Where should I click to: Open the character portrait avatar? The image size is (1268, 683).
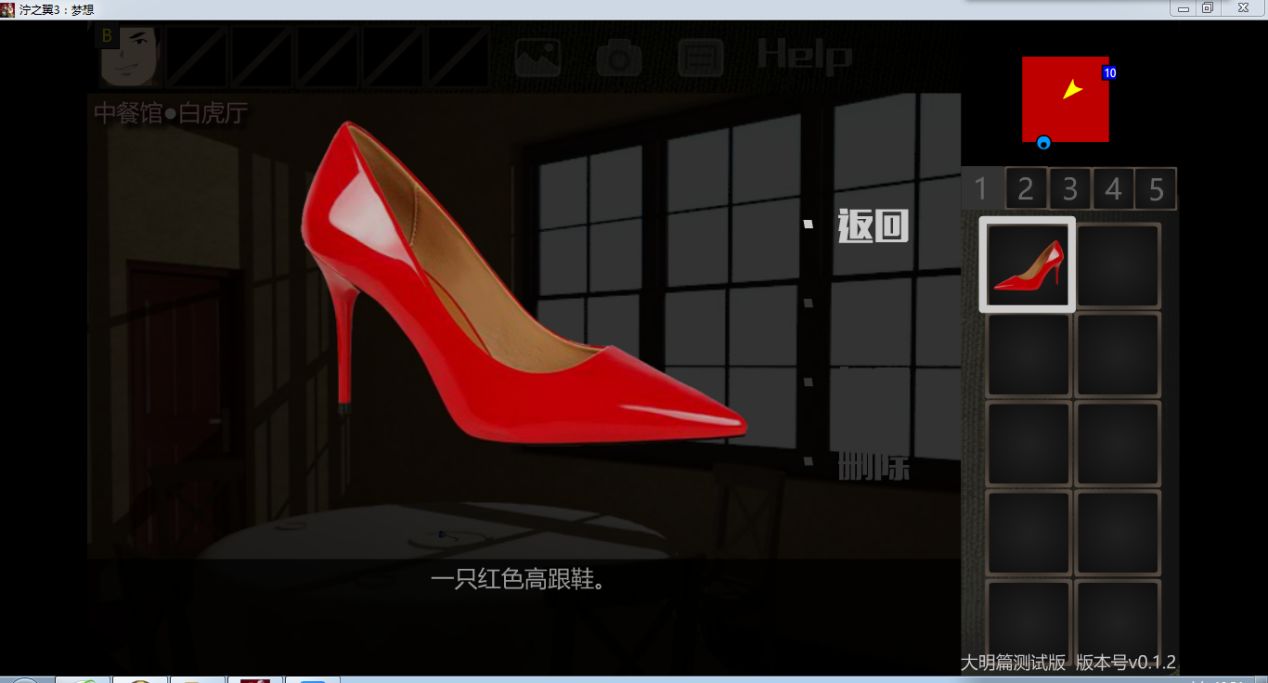click(129, 55)
